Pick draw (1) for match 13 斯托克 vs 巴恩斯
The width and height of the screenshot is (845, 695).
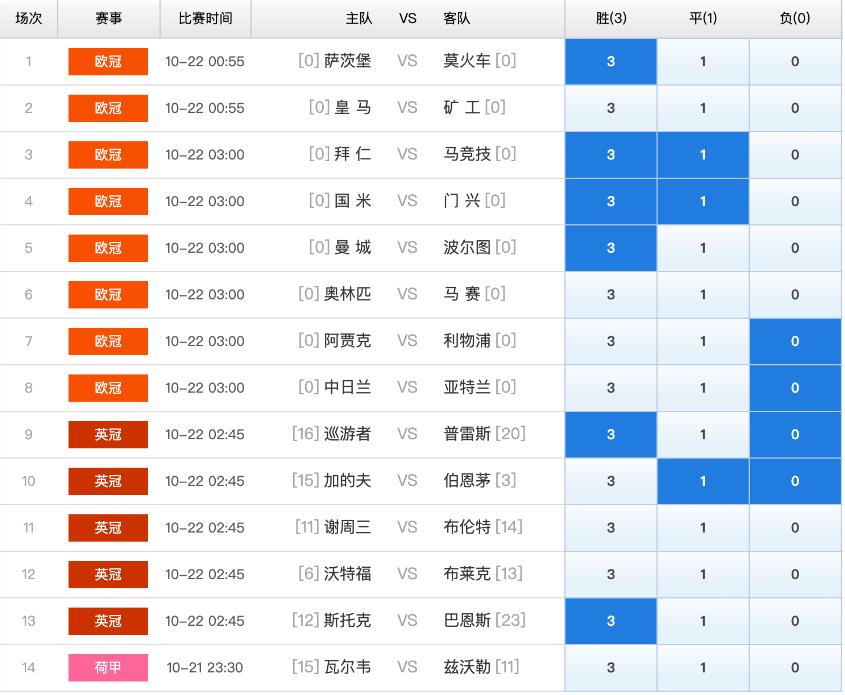point(703,621)
